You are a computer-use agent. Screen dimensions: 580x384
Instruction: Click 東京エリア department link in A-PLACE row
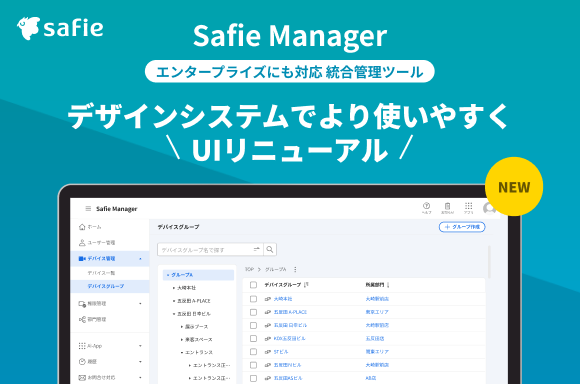tap(377, 312)
